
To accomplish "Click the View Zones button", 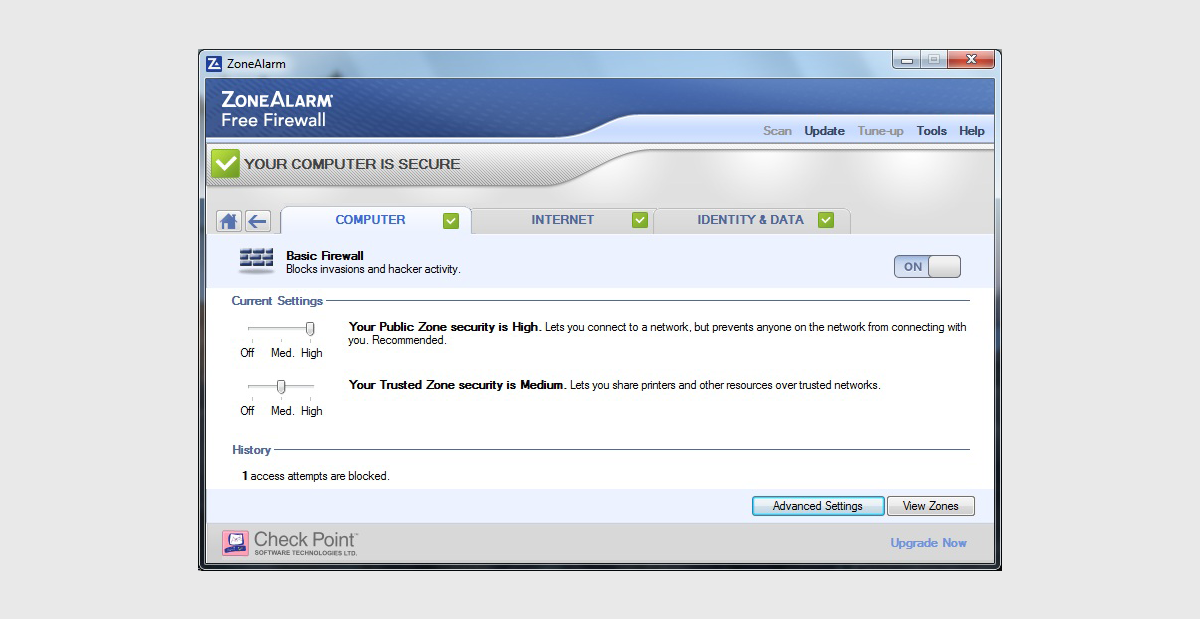I will (x=931, y=506).
